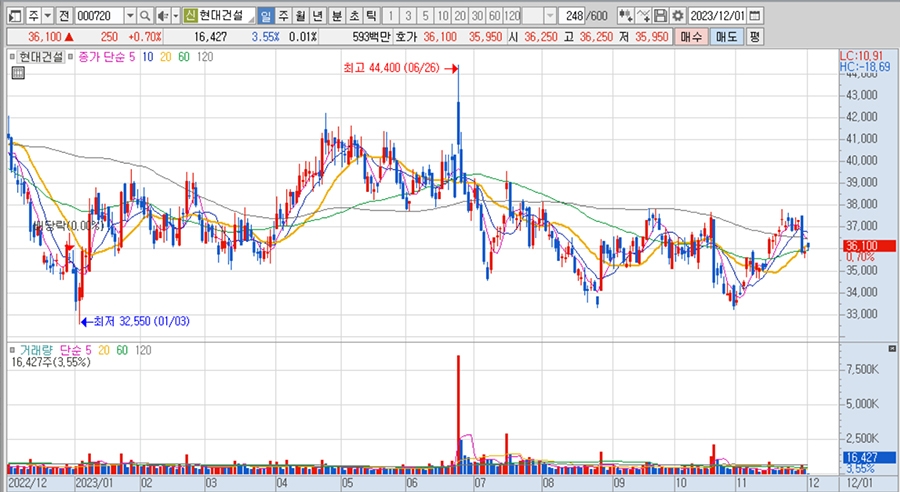This screenshot has height=492, width=900.
Task: Select the 20 interval button
Action: pyautogui.click(x=460, y=16)
